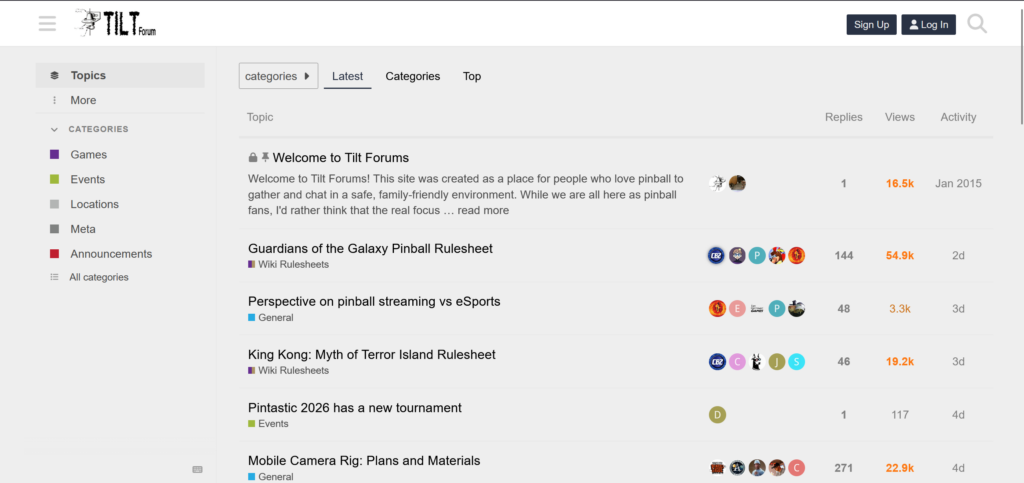The image size is (1024, 483).
Task: Click the second poster avatar on Welcome topic
Action: [737, 183]
